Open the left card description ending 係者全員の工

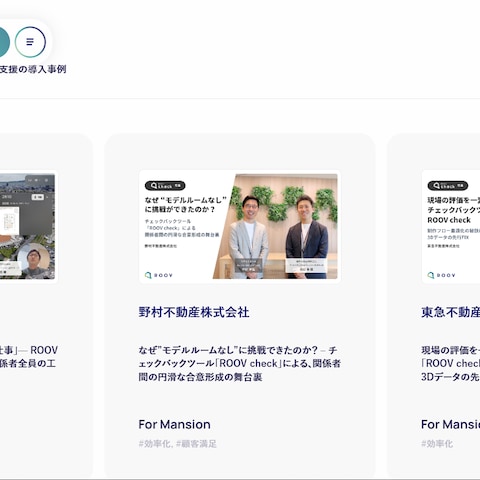[x=29, y=357]
